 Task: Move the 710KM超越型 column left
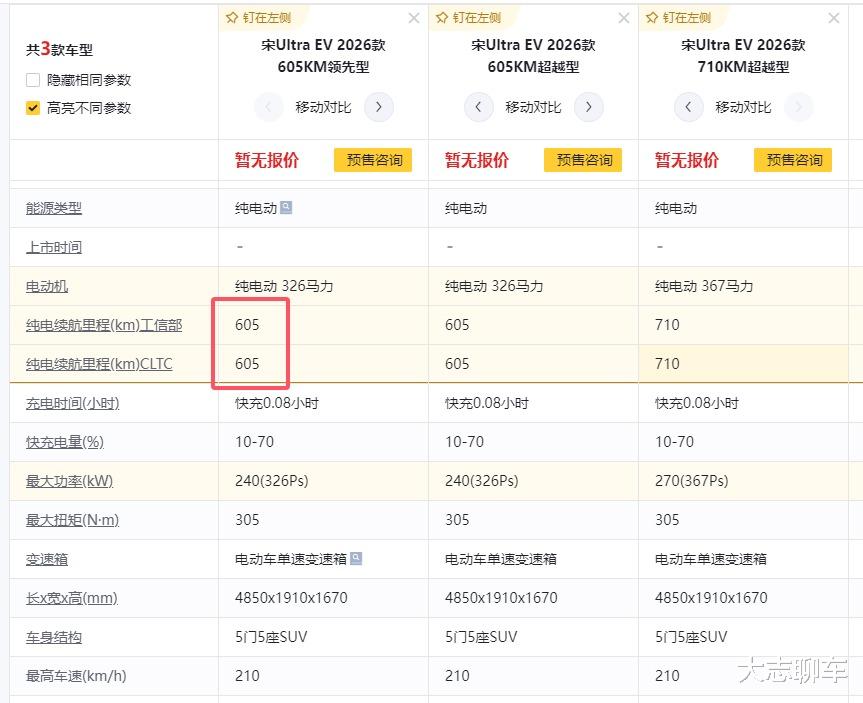(689, 107)
